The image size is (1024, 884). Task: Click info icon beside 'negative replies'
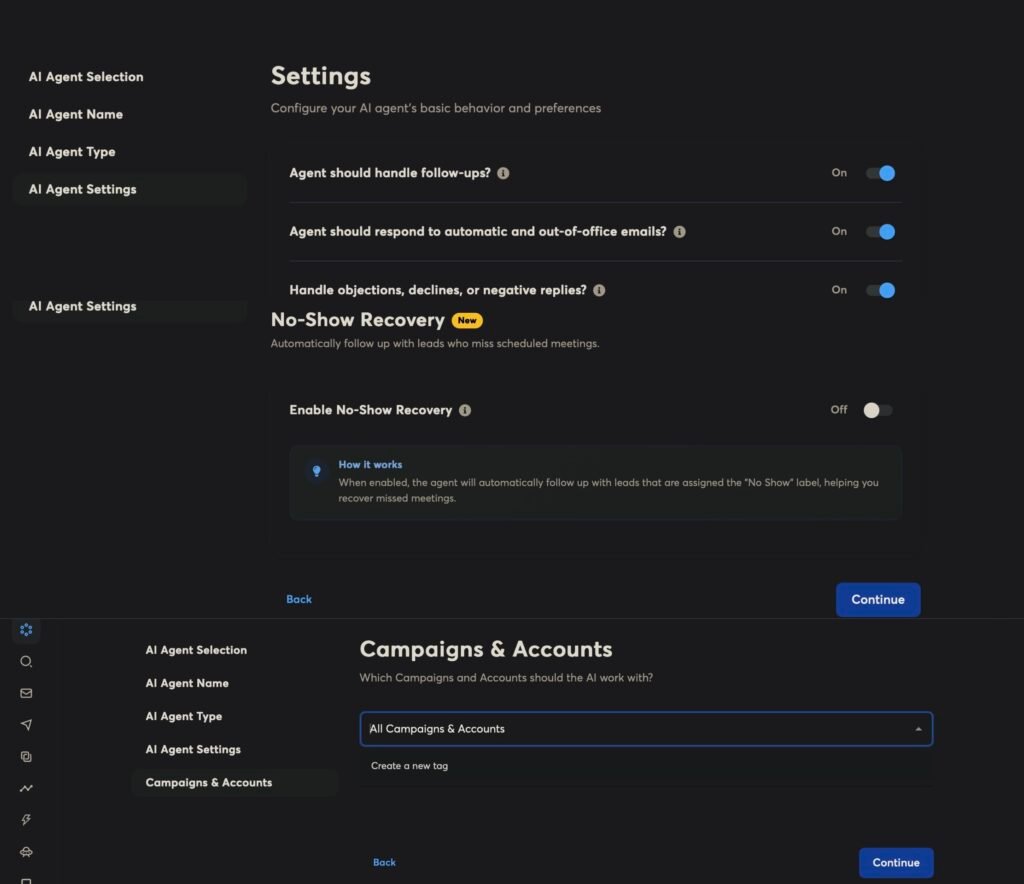pos(599,291)
